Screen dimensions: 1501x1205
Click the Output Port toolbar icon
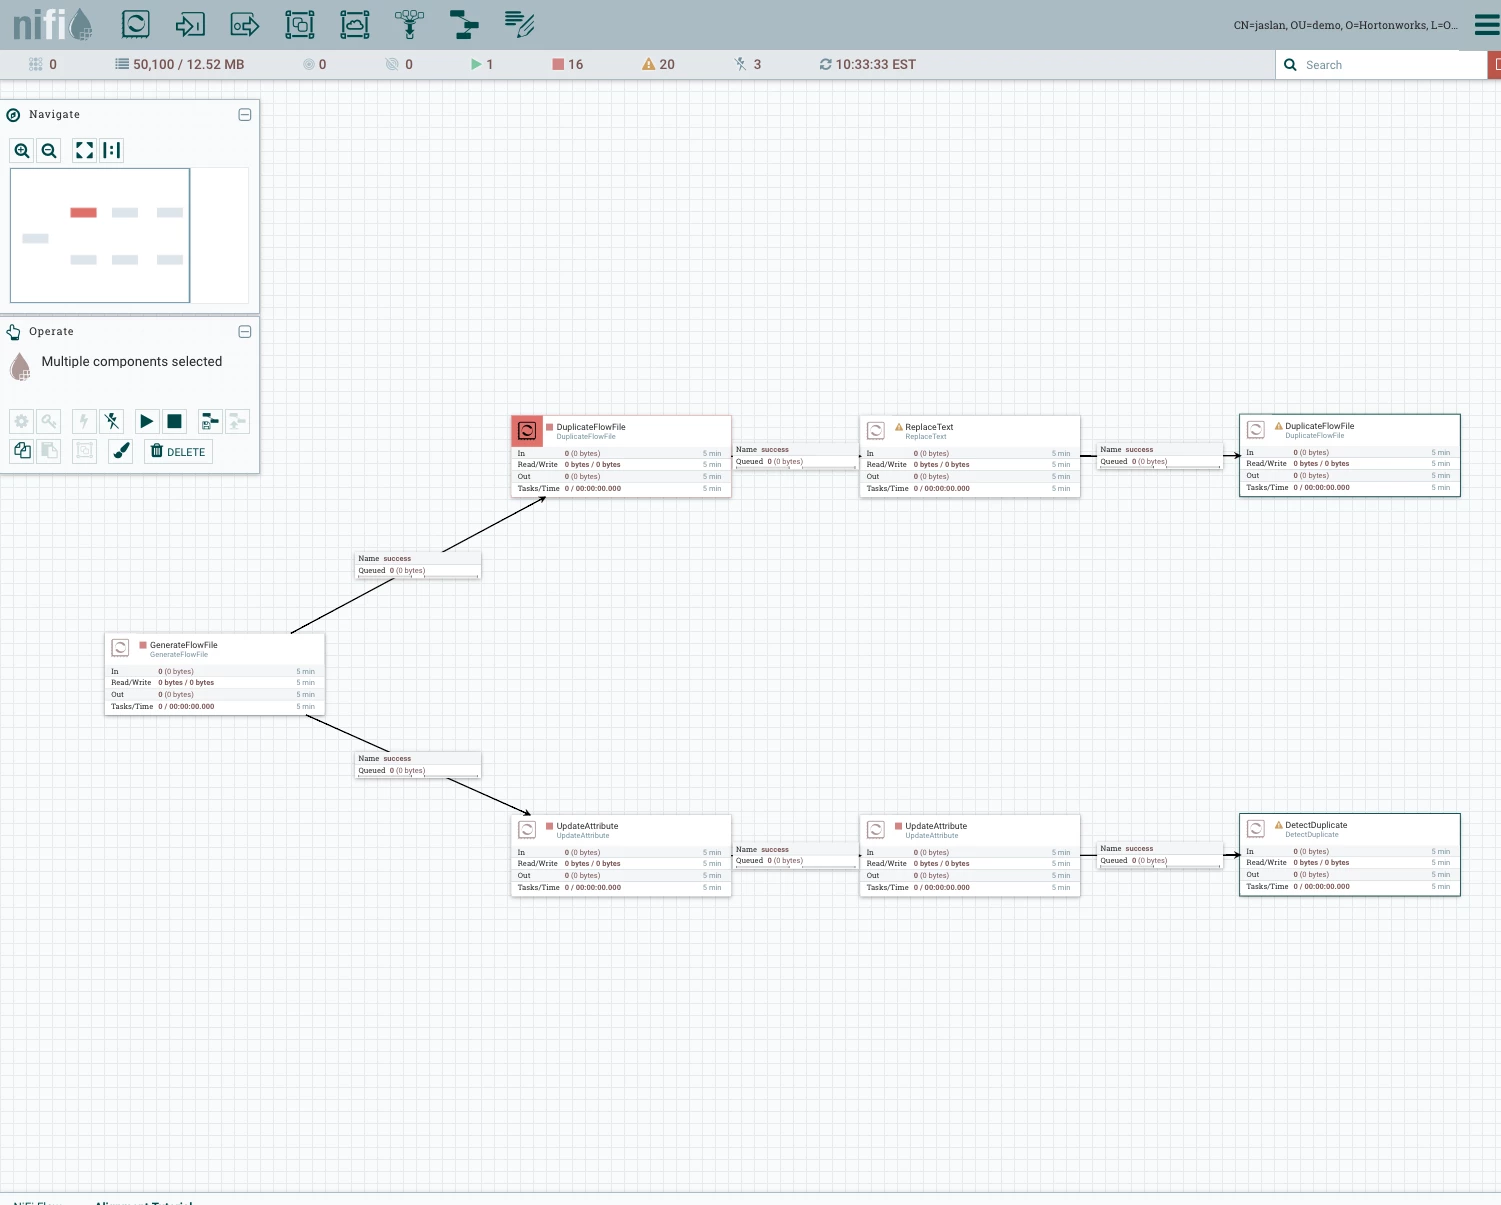click(x=245, y=24)
